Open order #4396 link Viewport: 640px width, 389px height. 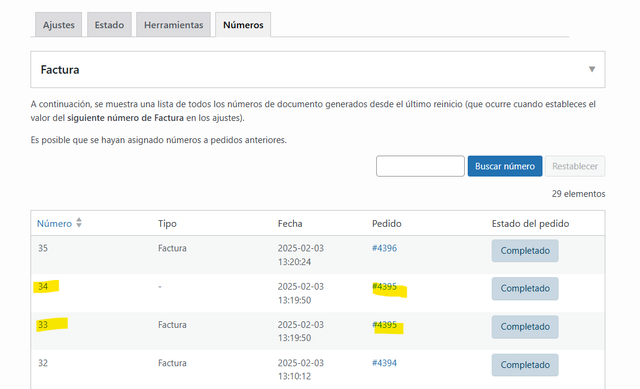pyautogui.click(x=384, y=248)
